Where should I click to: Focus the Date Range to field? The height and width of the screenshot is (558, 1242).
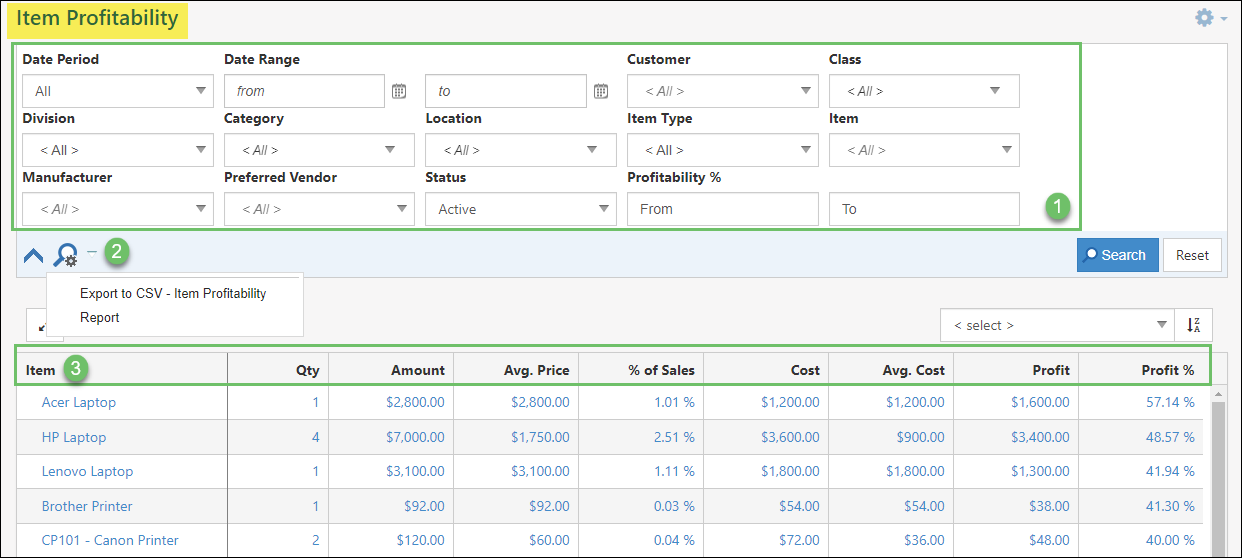coord(506,91)
